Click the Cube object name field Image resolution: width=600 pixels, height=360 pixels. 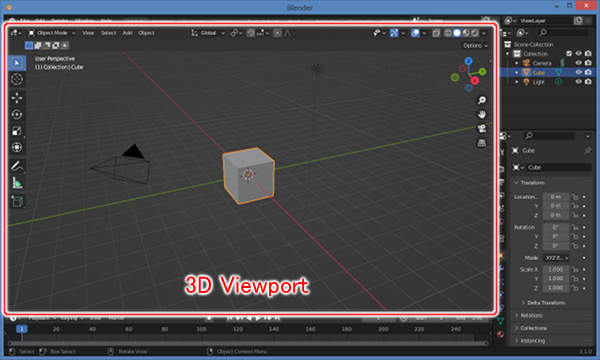click(x=559, y=167)
